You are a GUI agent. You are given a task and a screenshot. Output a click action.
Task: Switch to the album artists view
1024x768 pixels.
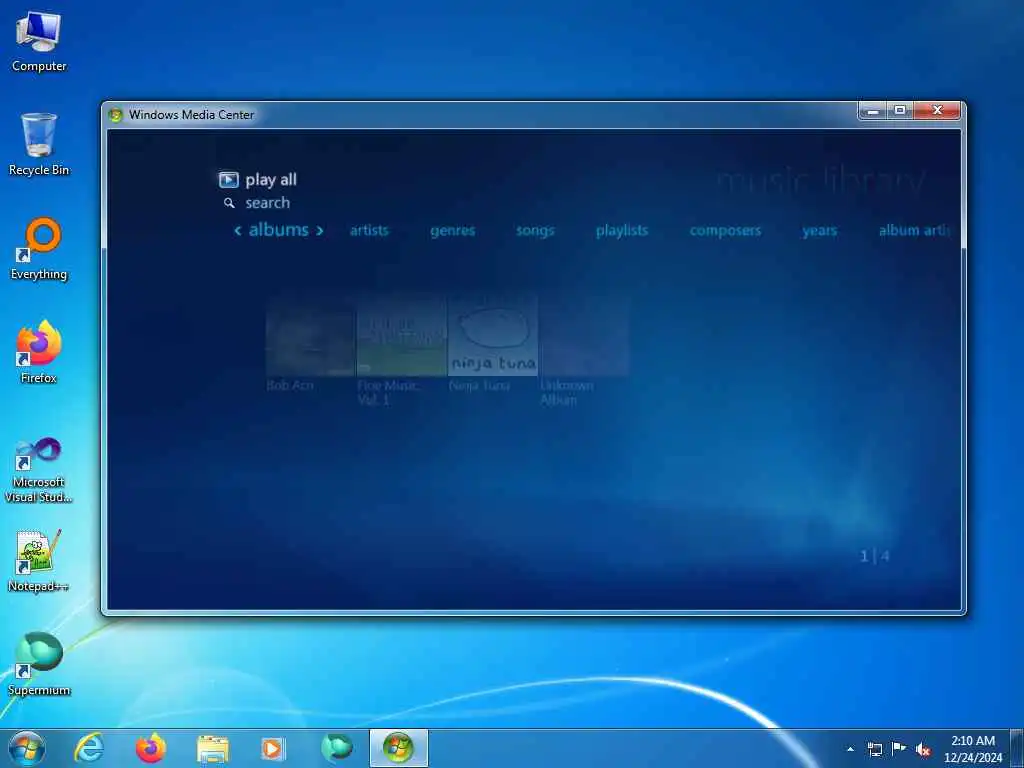click(914, 231)
